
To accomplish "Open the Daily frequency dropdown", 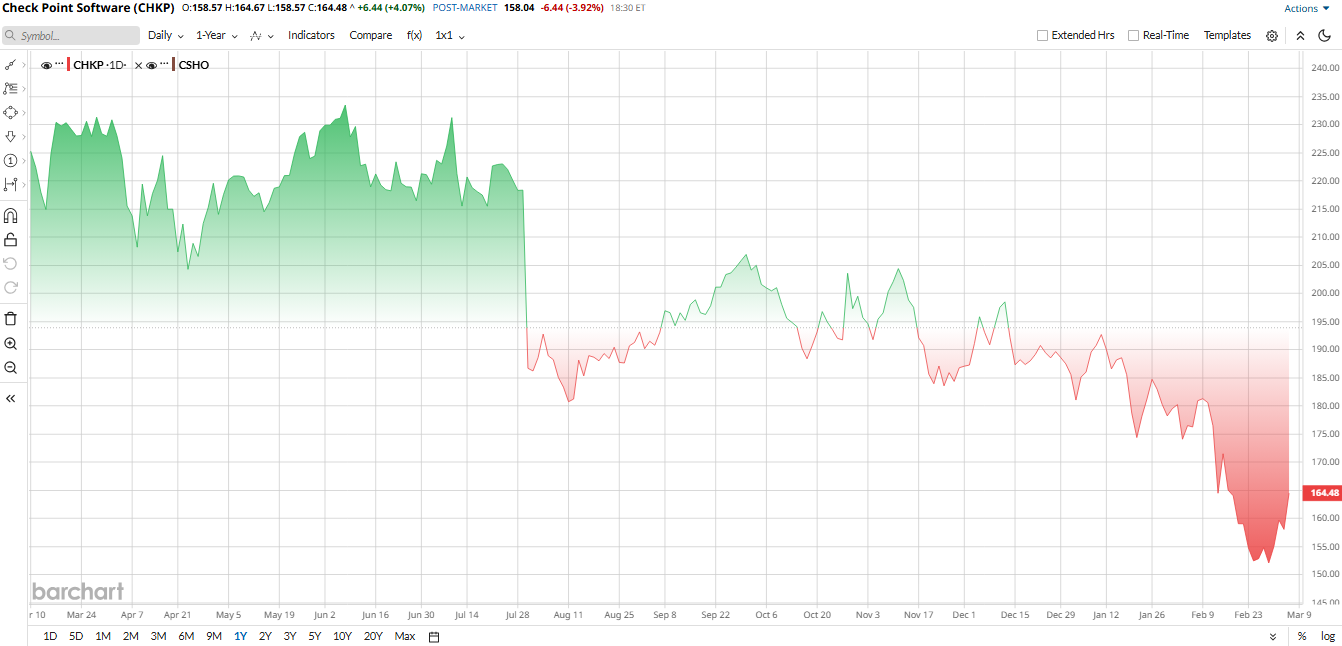I will tap(166, 35).
